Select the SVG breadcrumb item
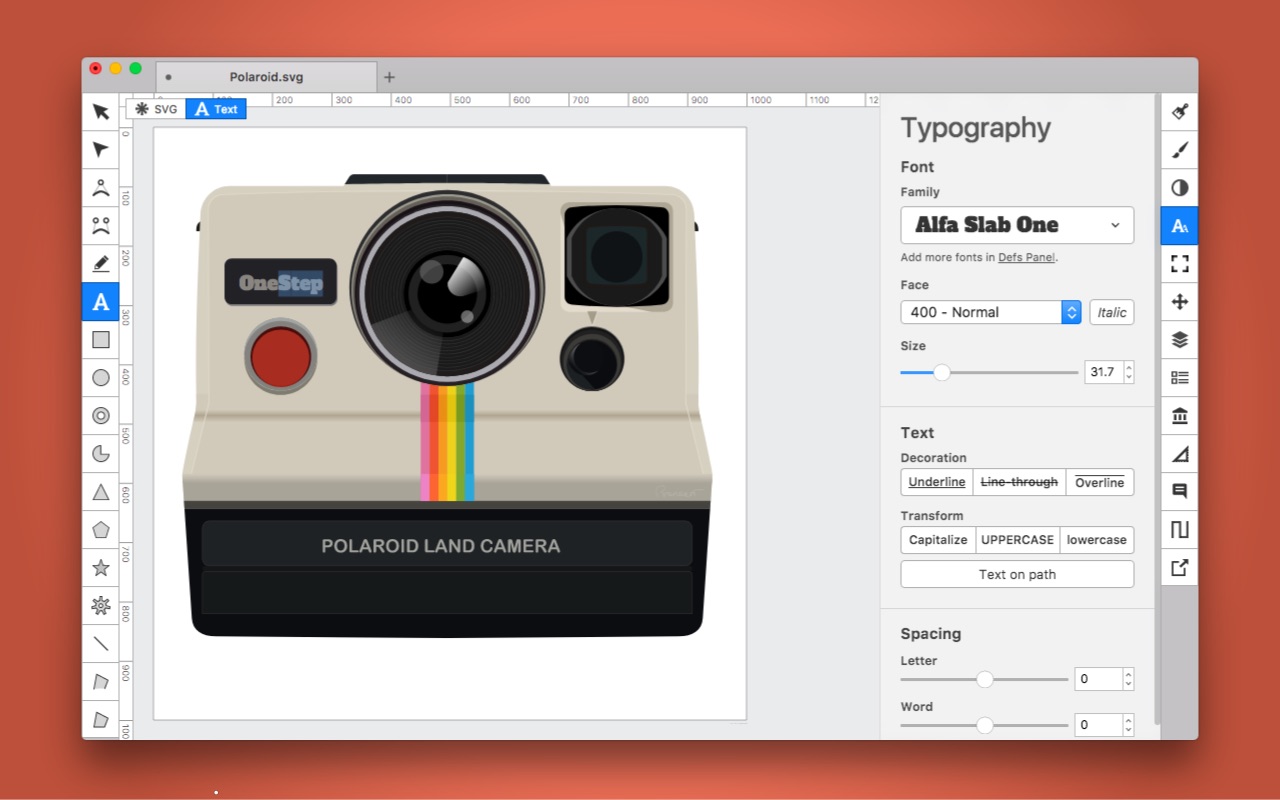 pyautogui.click(x=156, y=109)
